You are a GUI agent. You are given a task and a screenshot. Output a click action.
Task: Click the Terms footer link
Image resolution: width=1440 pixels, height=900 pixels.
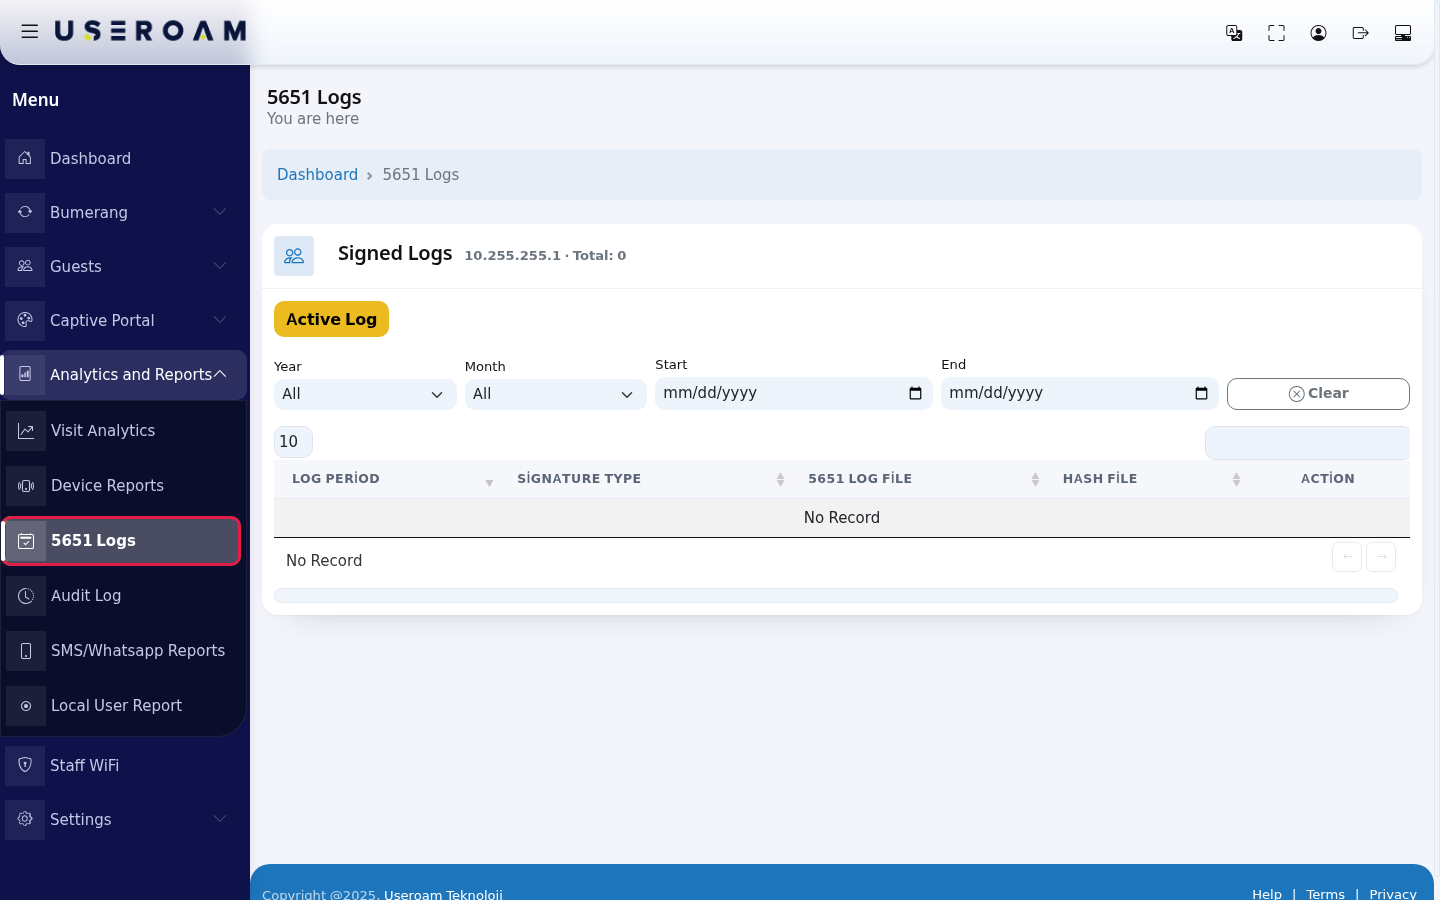1326,893
